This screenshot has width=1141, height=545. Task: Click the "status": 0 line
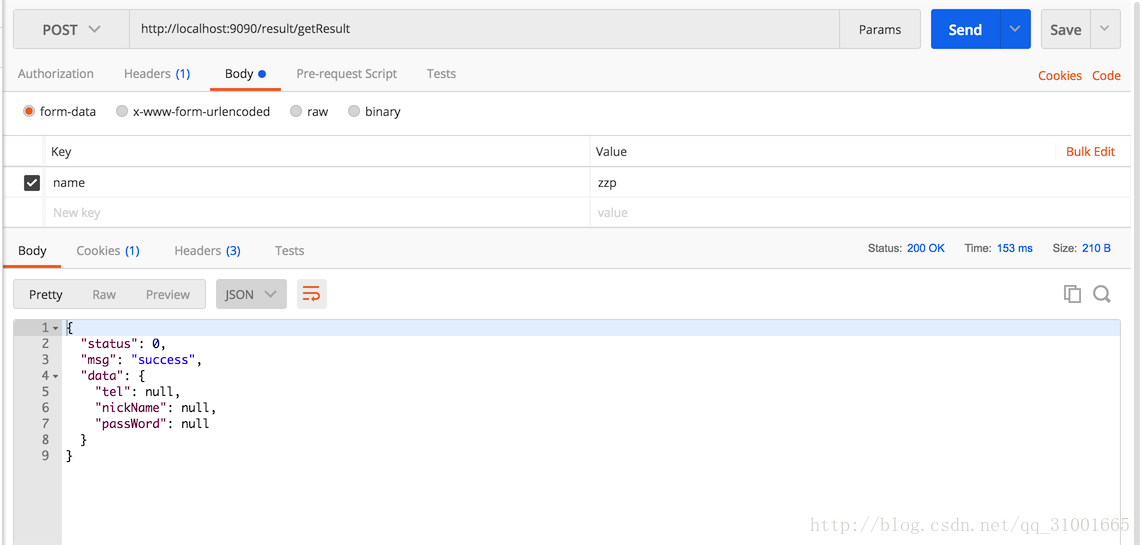123,343
